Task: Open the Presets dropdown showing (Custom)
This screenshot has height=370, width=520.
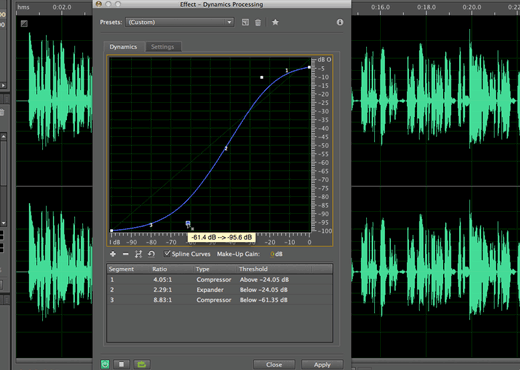Action: click(x=180, y=22)
